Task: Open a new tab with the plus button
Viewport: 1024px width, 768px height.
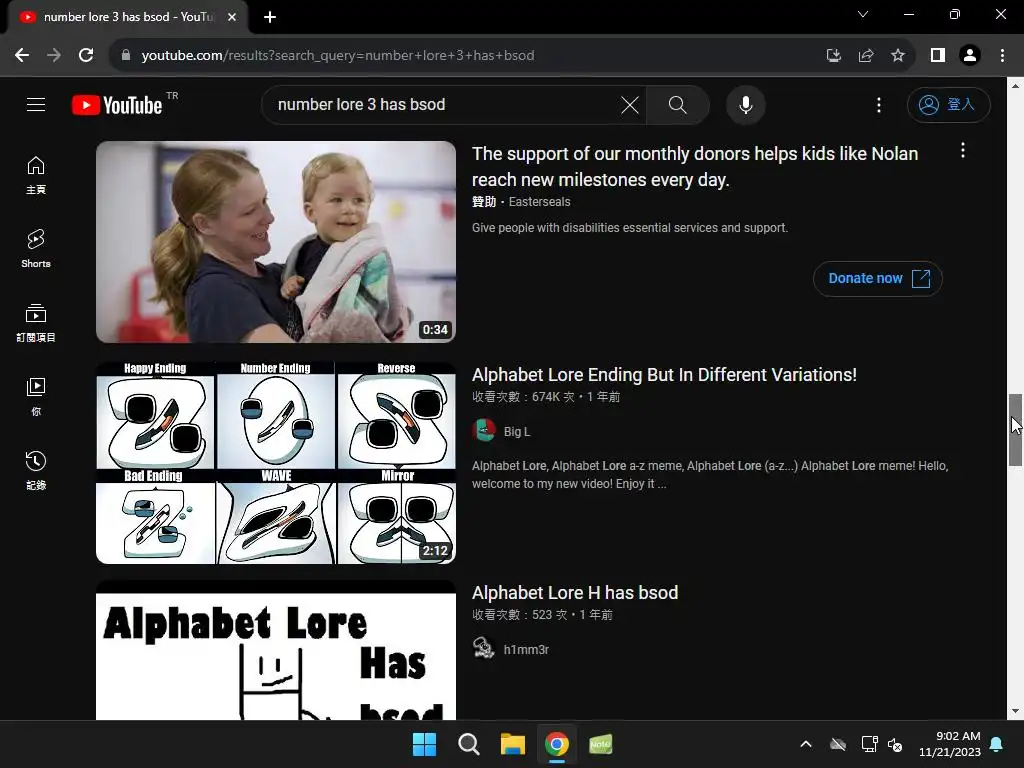Action: coord(270,17)
